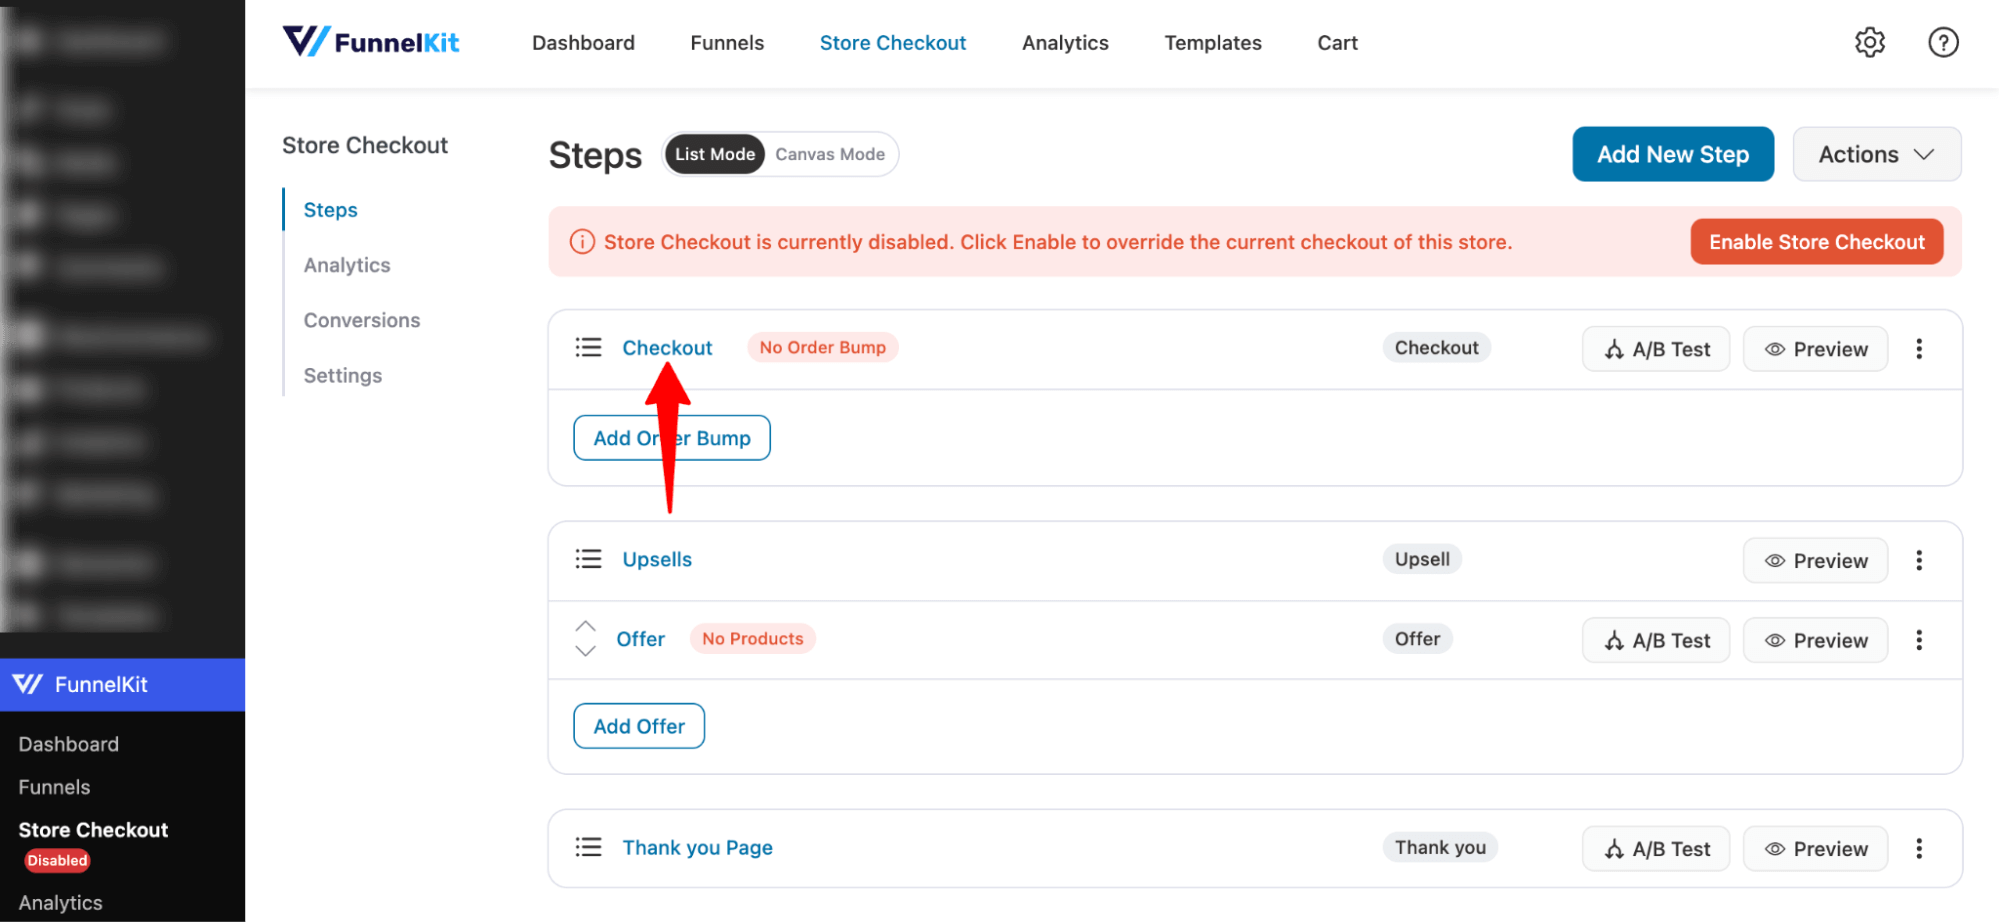The width and height of the screenshot is (1999, 923).
Task: Open the Cart top tab
Action: 1337,43
